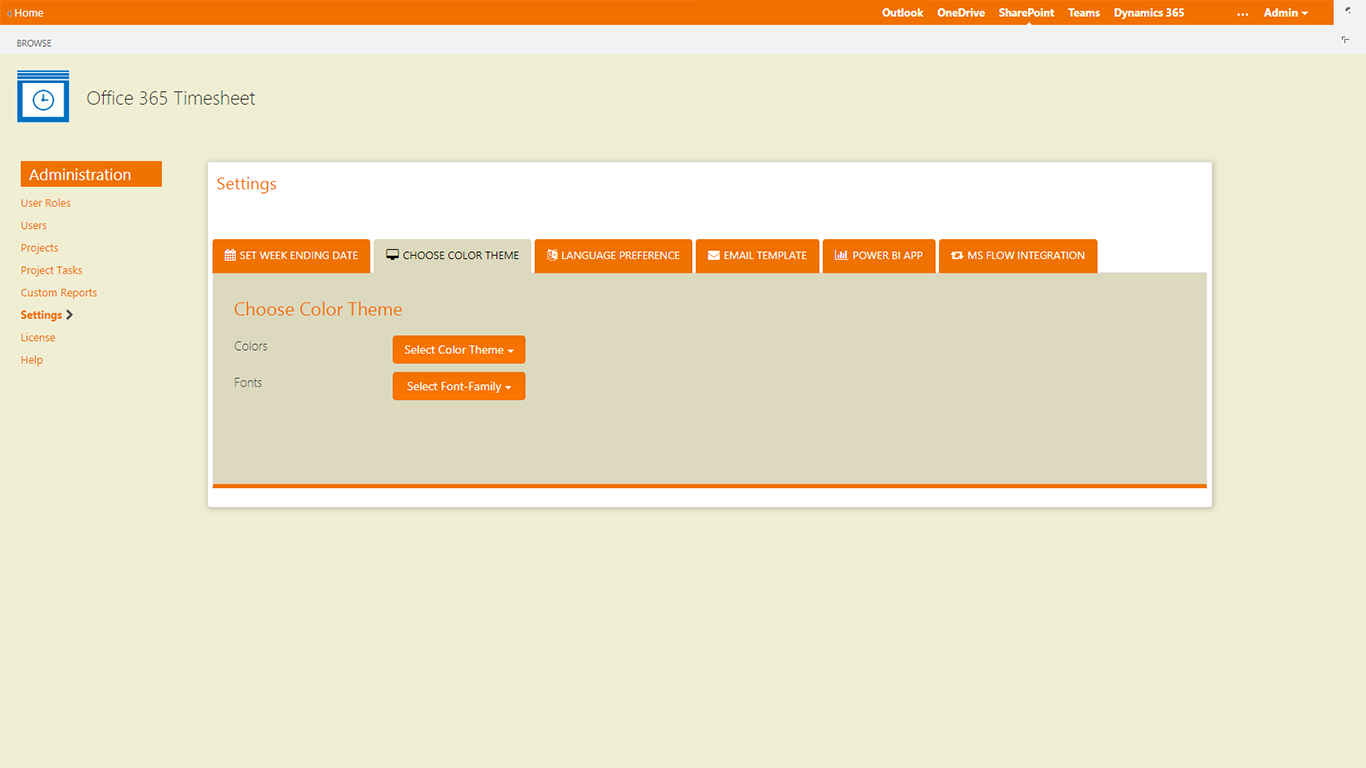Open OneDrive from the top bar
The height and width of the screenshot is (768, 1366).
(x=961, y=13)
